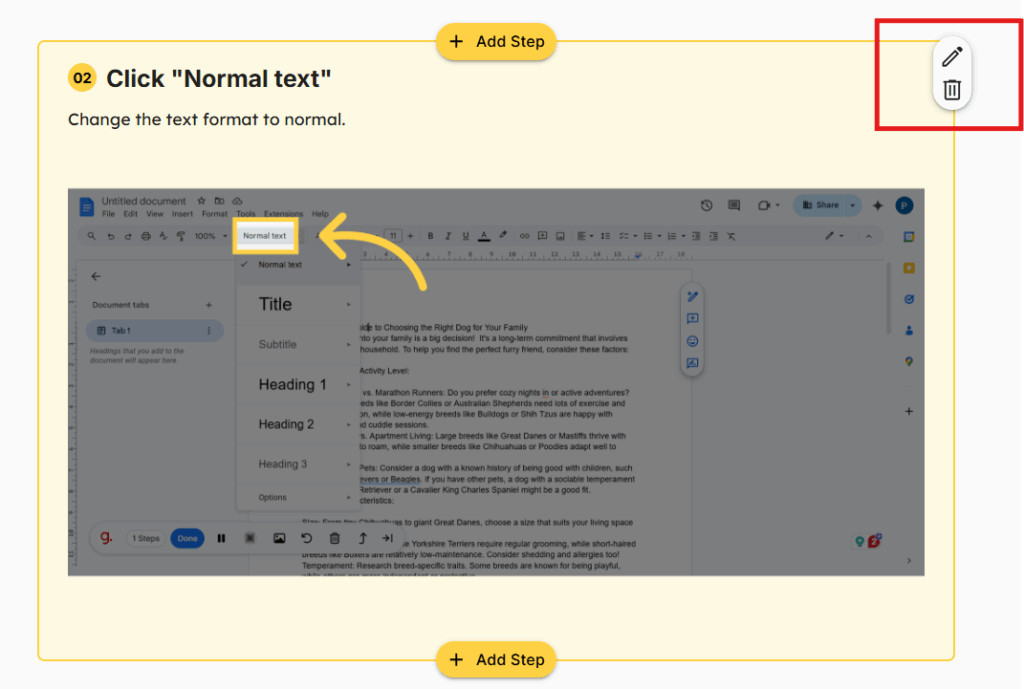
Task: Click the decrease indent icon
Action: [x=696, y=236]
